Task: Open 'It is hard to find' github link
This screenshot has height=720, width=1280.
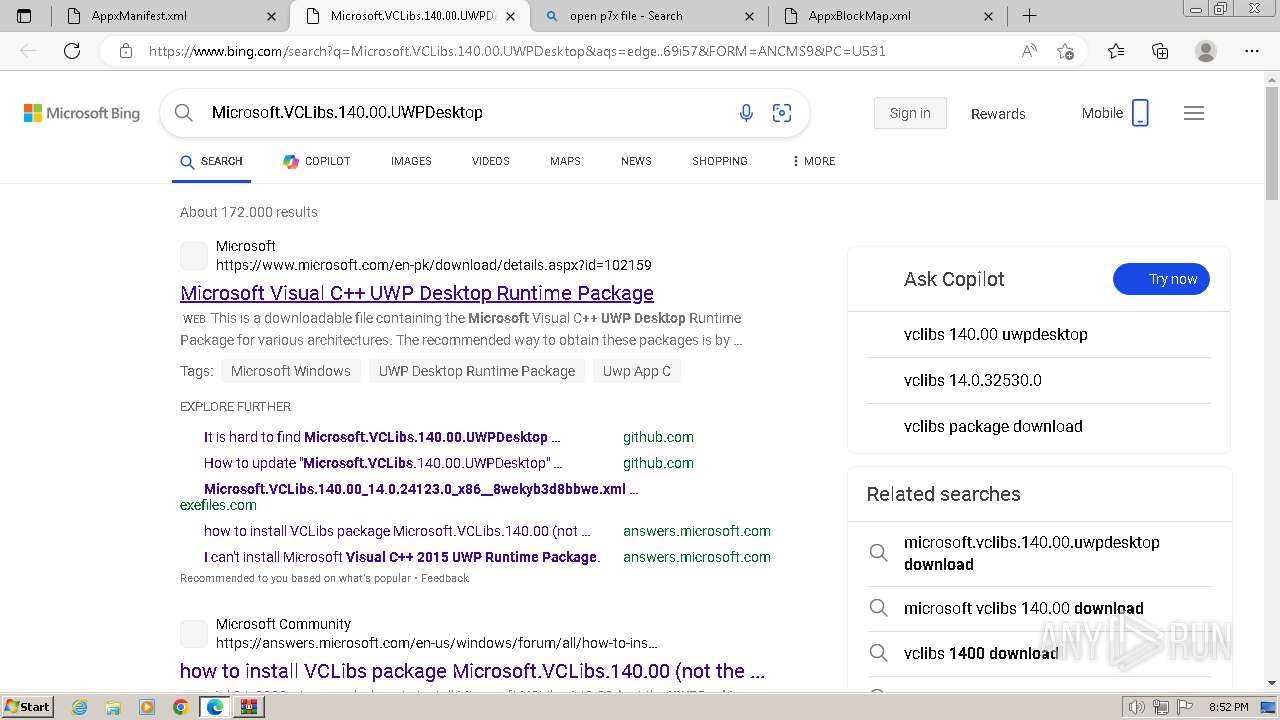Action: click(x=382, y=437)
